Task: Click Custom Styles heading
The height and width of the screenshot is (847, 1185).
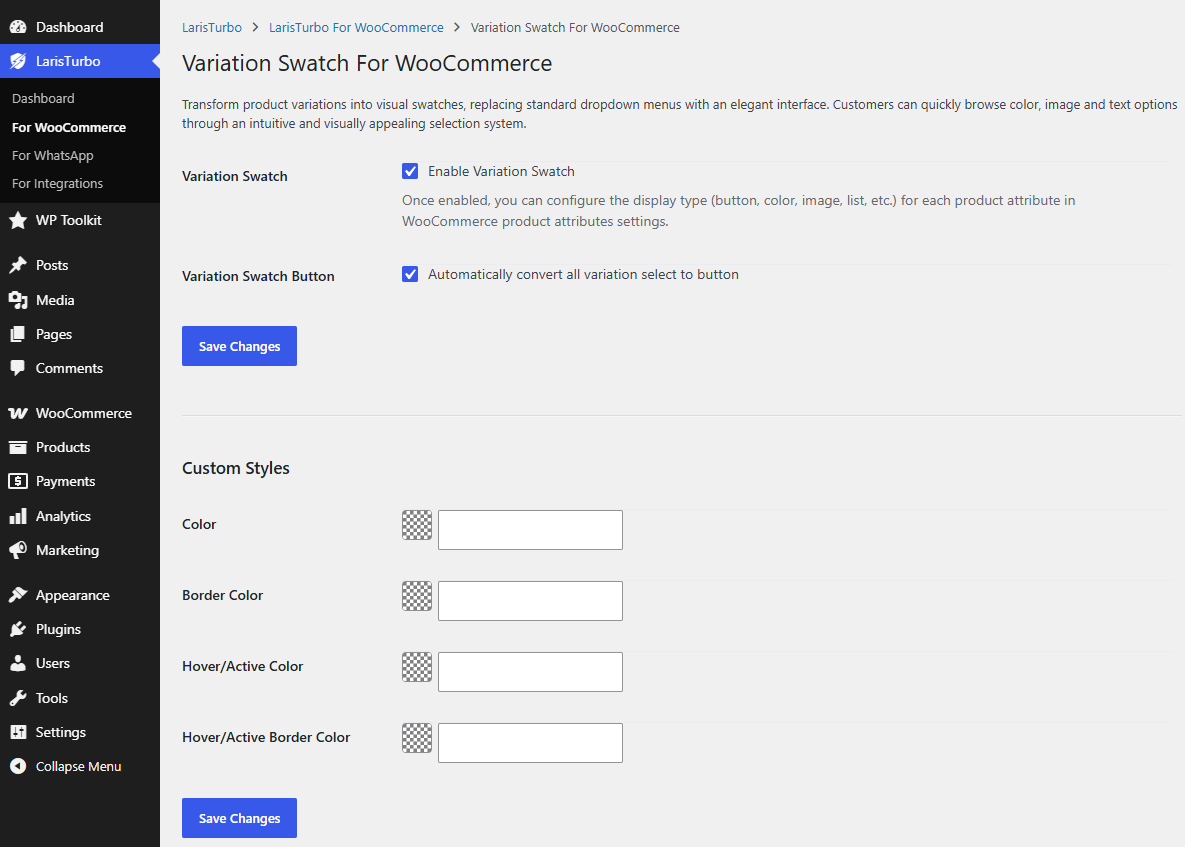Action: coord(236,468)
